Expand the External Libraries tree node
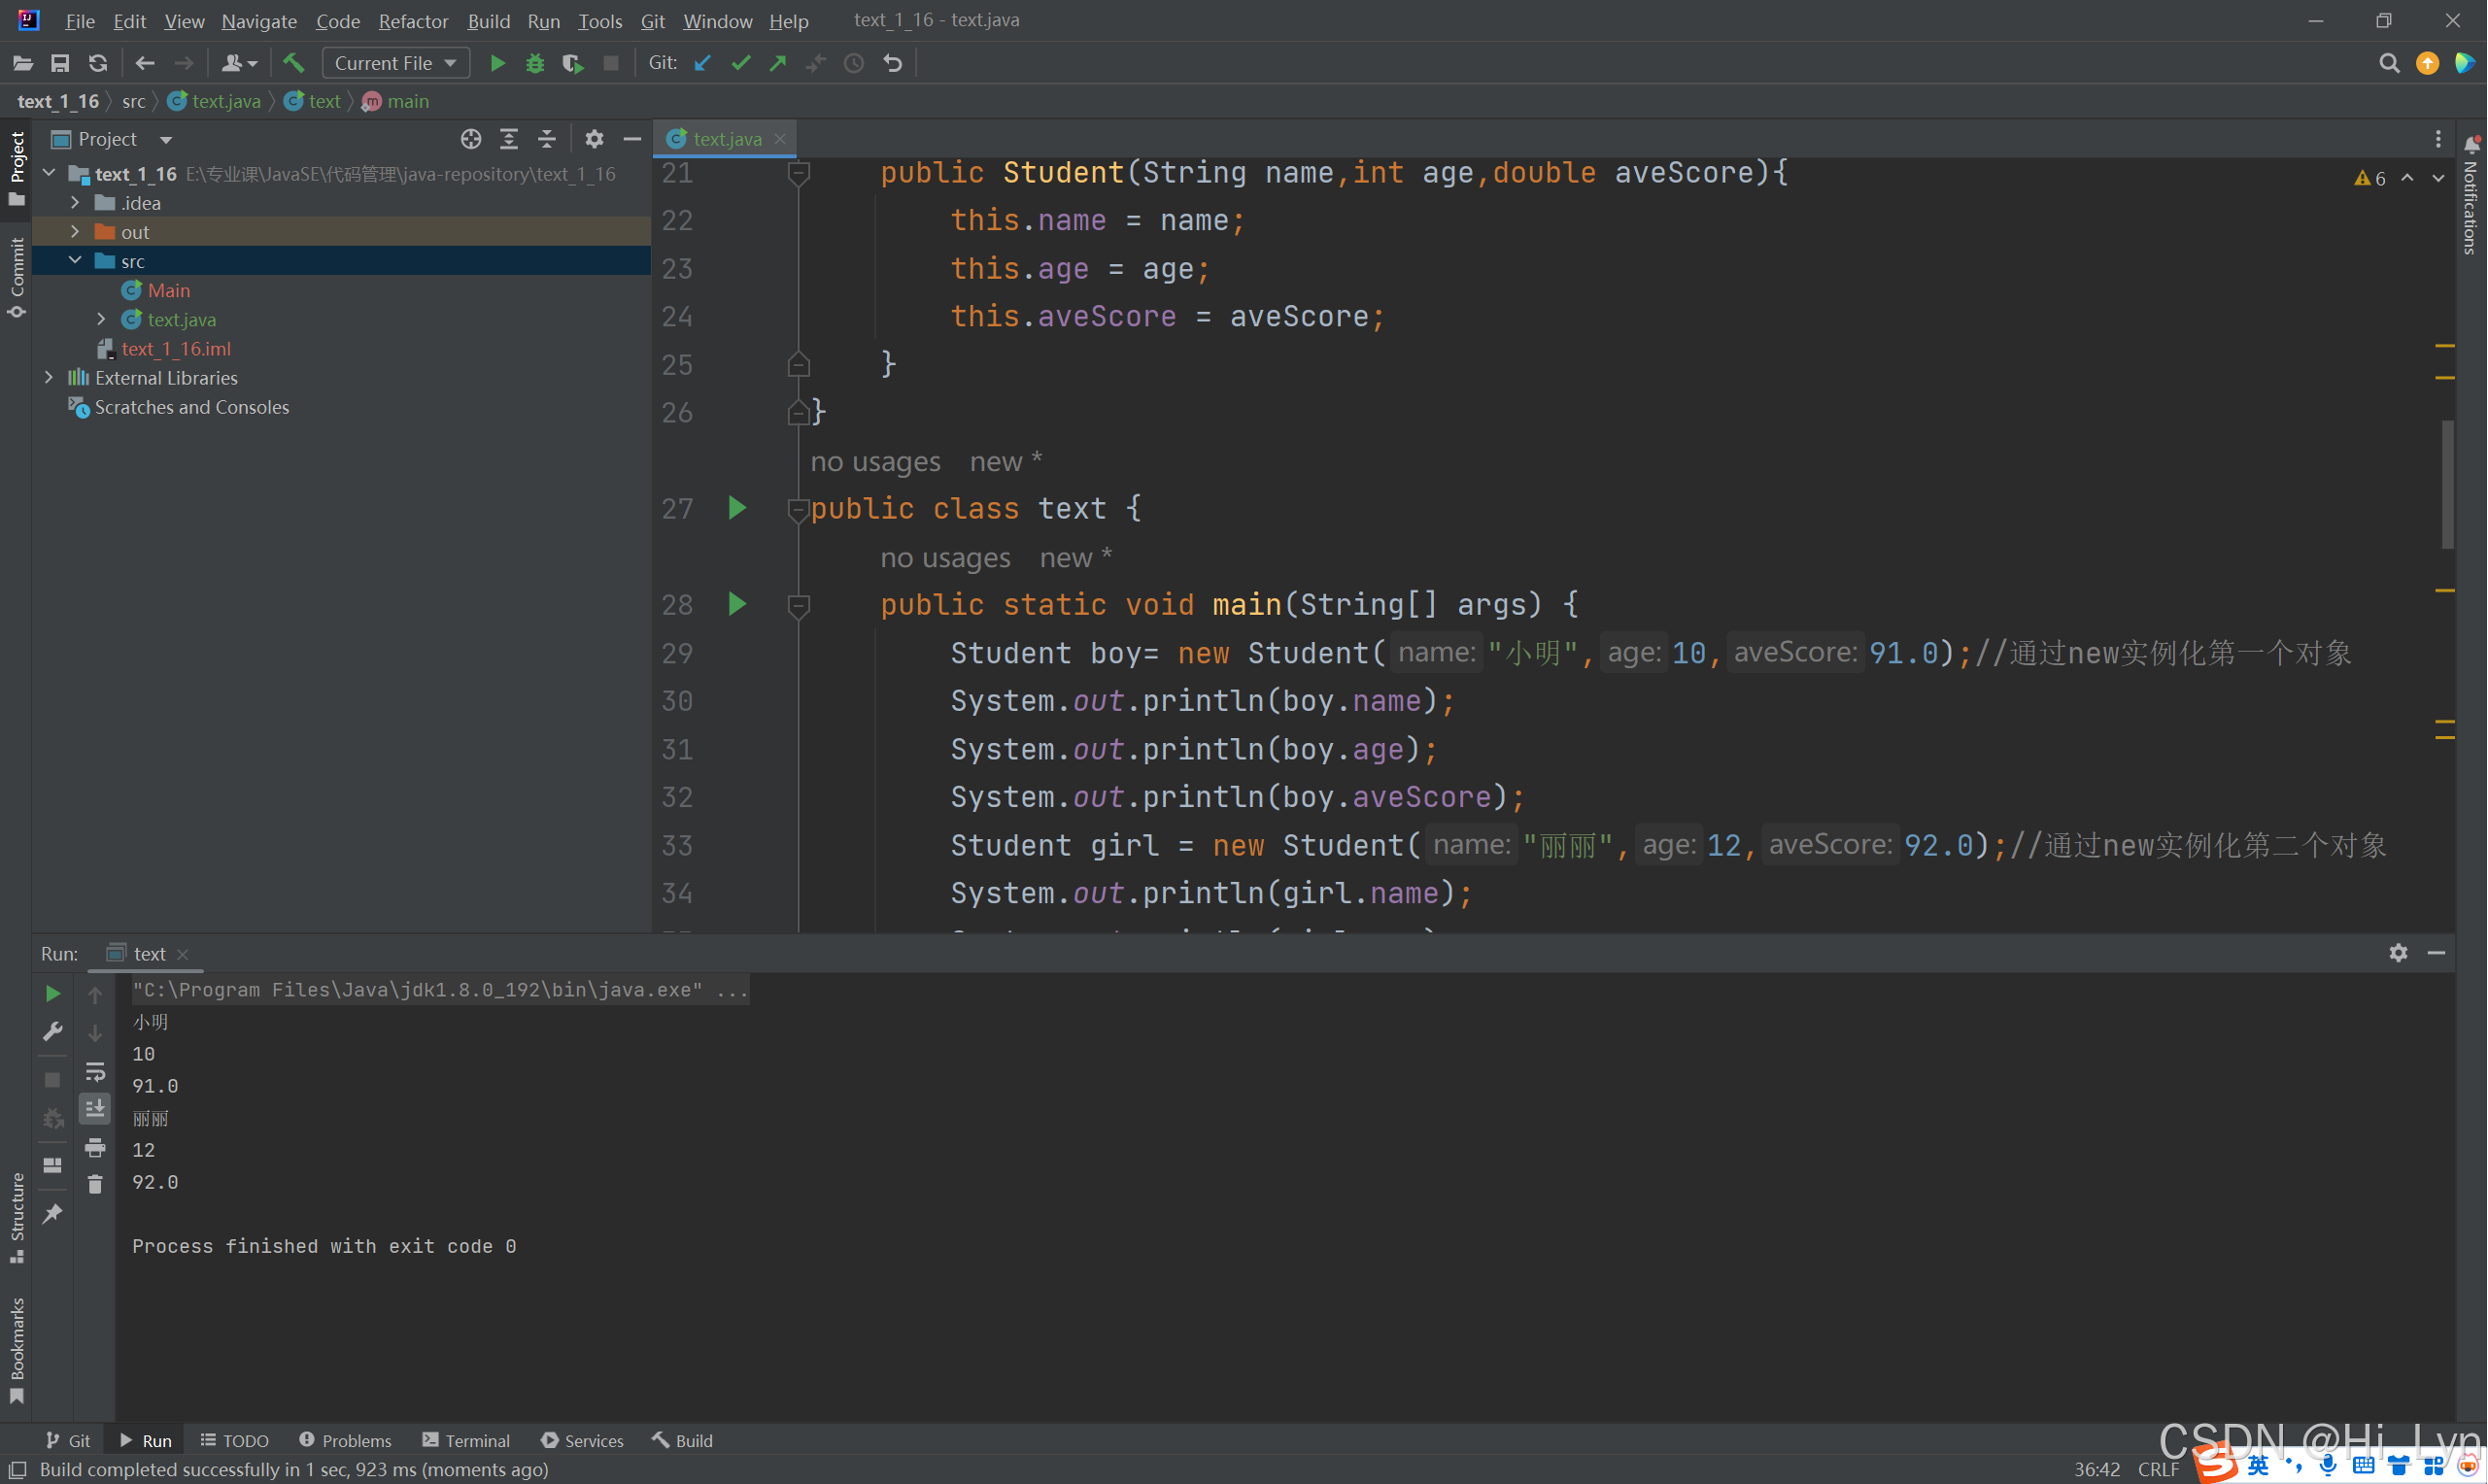Image resolution: width=2488 pixels, height=1484 pixels. pyautogui.click(x=49, y=378)
